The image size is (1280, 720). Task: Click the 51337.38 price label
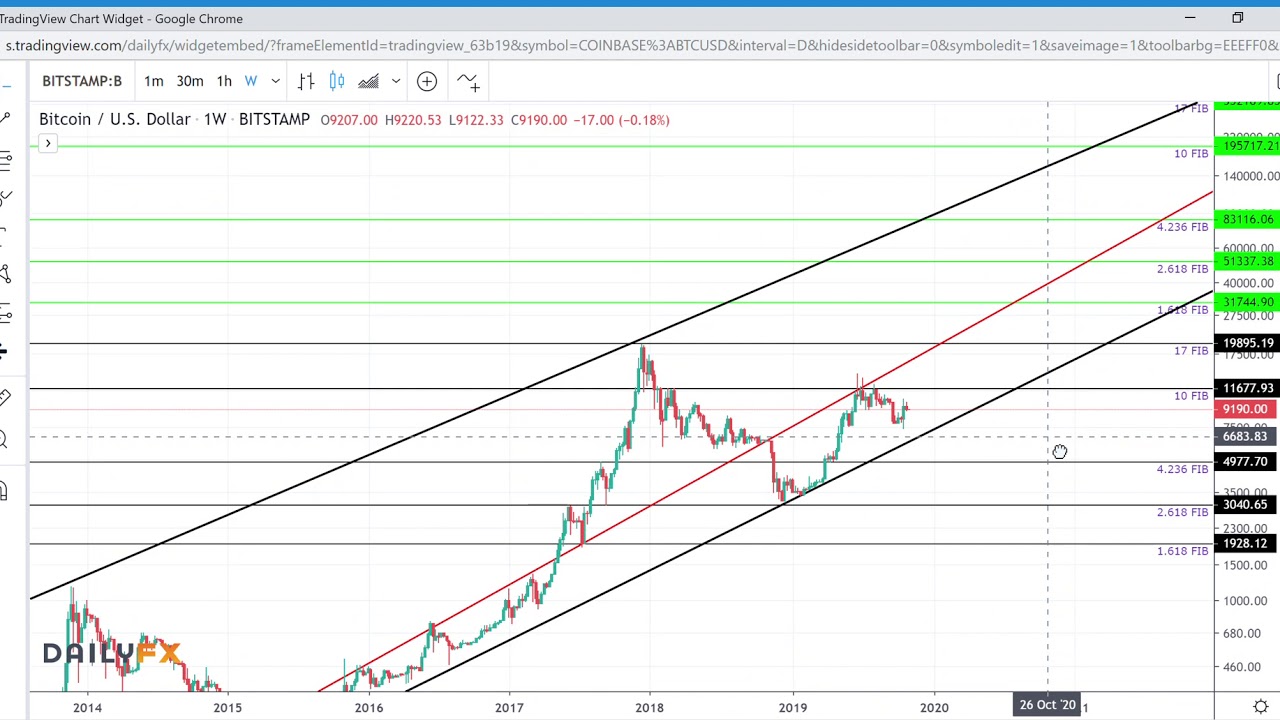(x=1248, y=261)
